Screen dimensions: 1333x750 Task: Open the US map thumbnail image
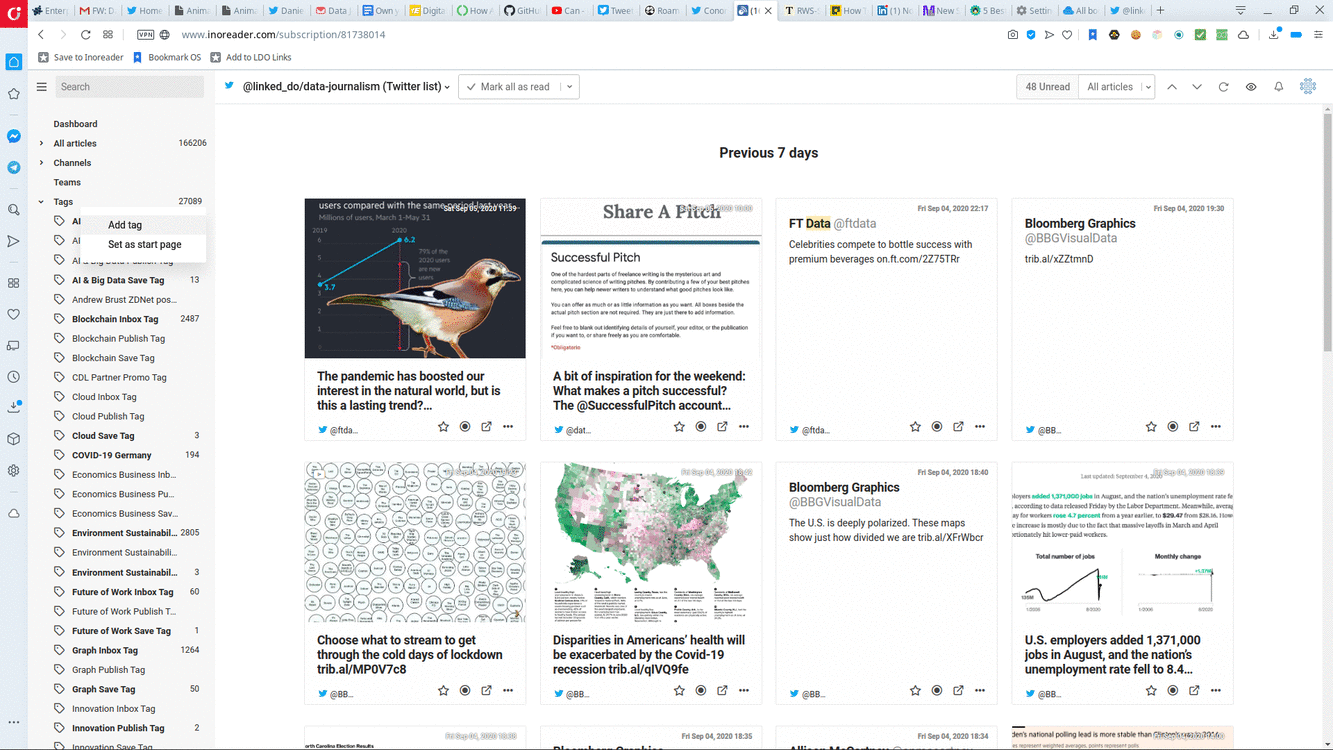point(651,542)
